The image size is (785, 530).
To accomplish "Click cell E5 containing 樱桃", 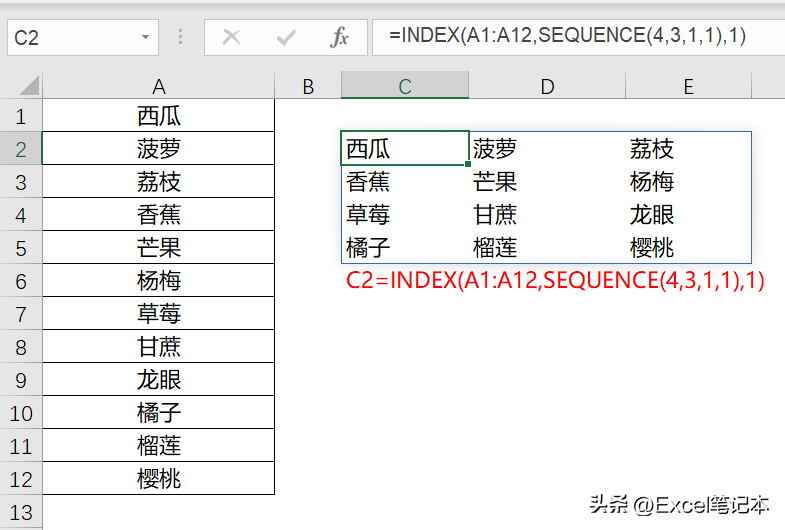I will (688, 247).
